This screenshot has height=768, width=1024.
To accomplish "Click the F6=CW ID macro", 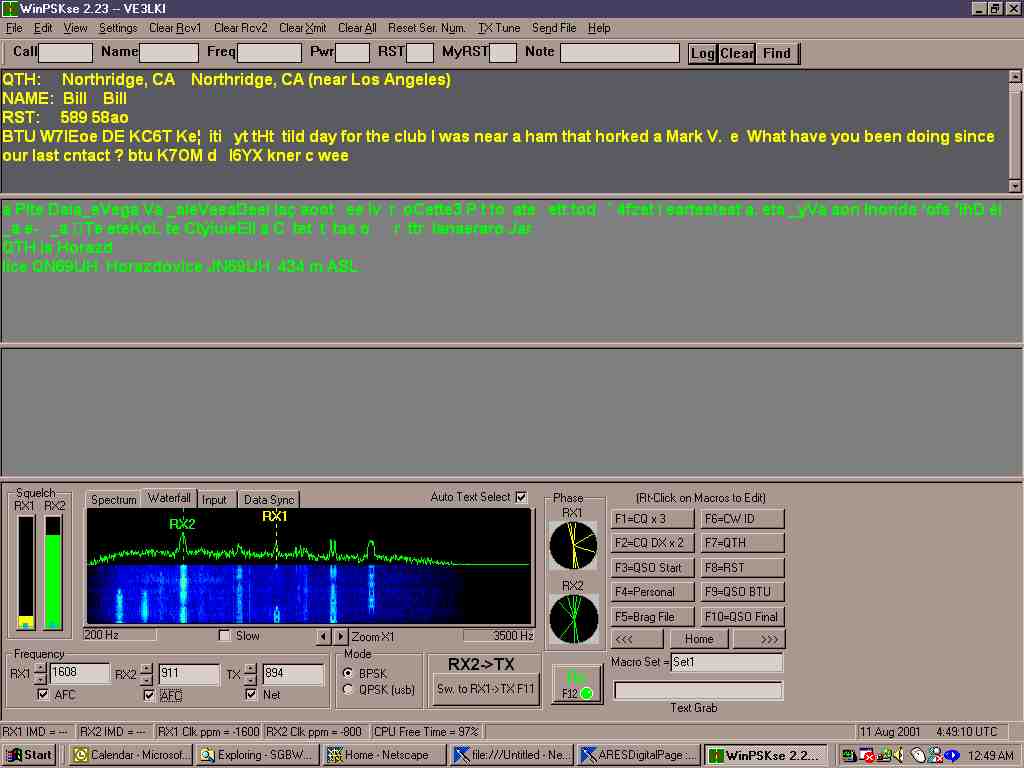I will [x=742, y=519].
